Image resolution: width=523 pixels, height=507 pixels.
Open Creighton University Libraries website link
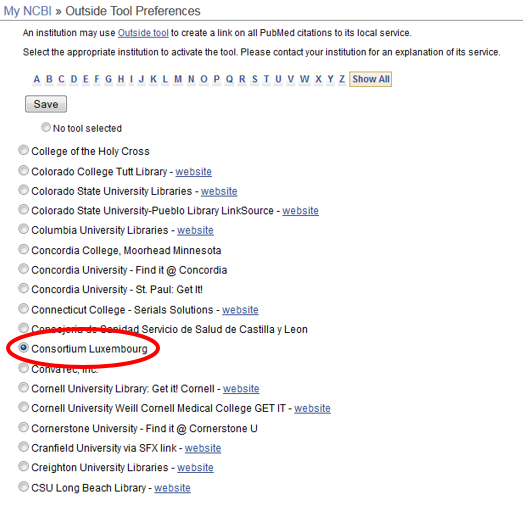coord(195,468)
